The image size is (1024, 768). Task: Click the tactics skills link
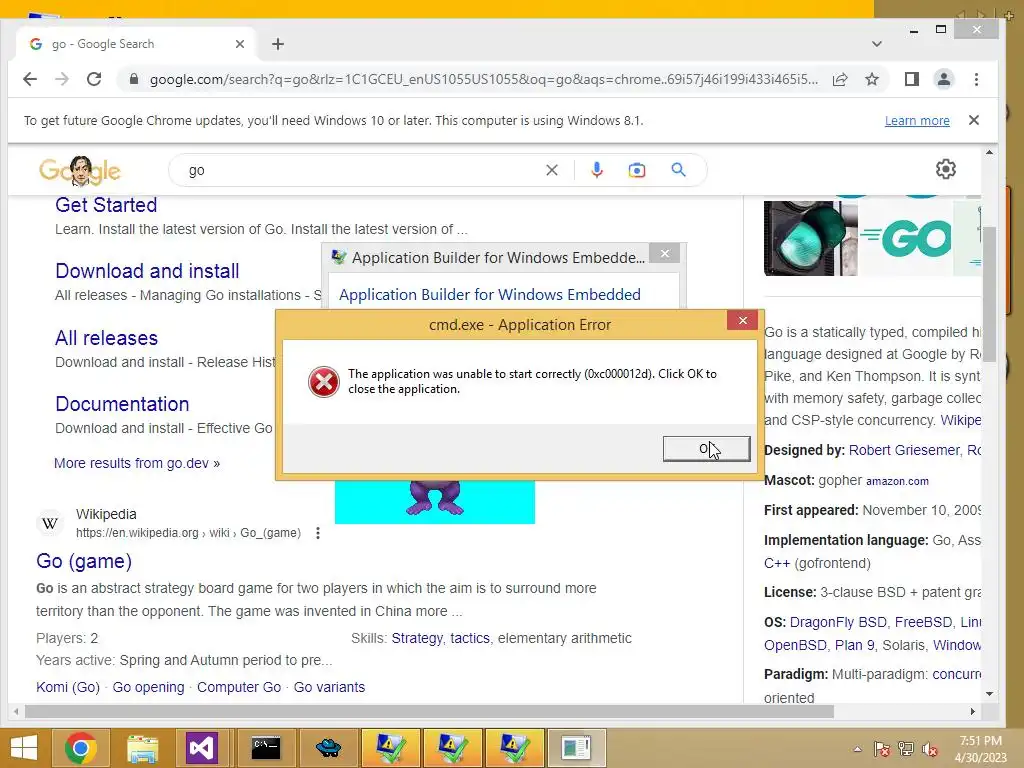(470, 638)
